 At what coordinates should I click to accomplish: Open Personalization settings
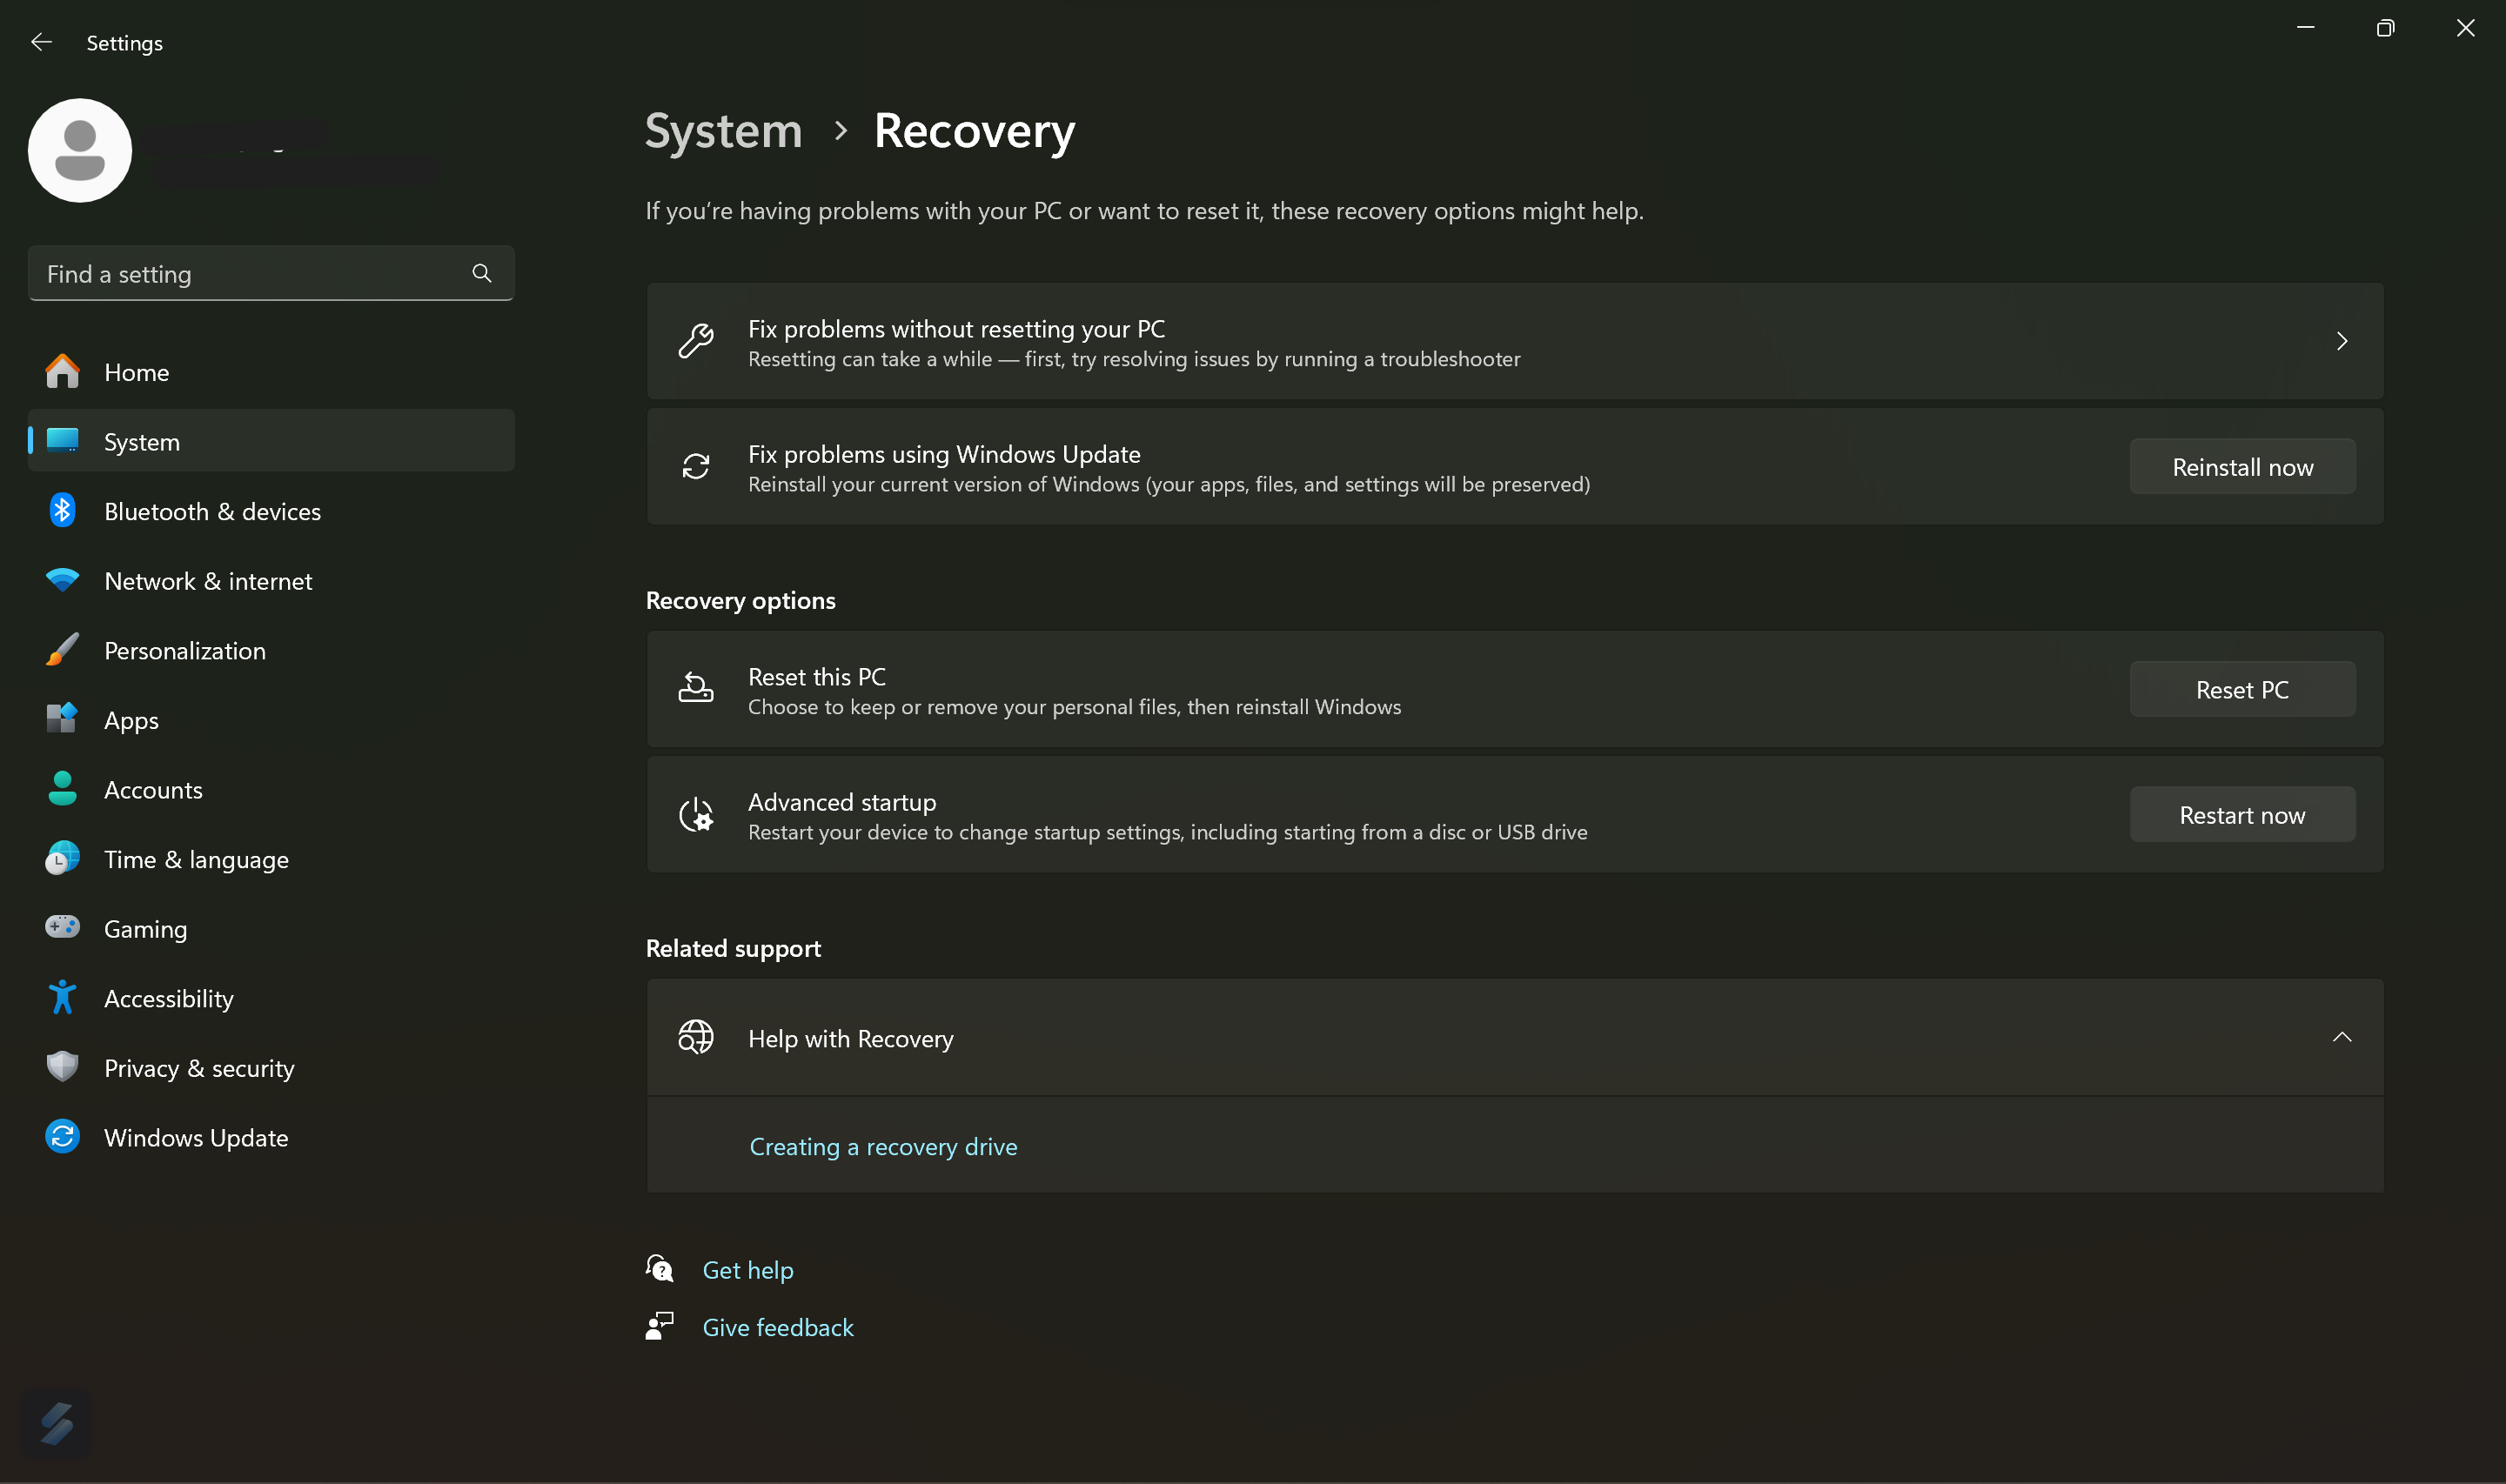pos(271,650)
